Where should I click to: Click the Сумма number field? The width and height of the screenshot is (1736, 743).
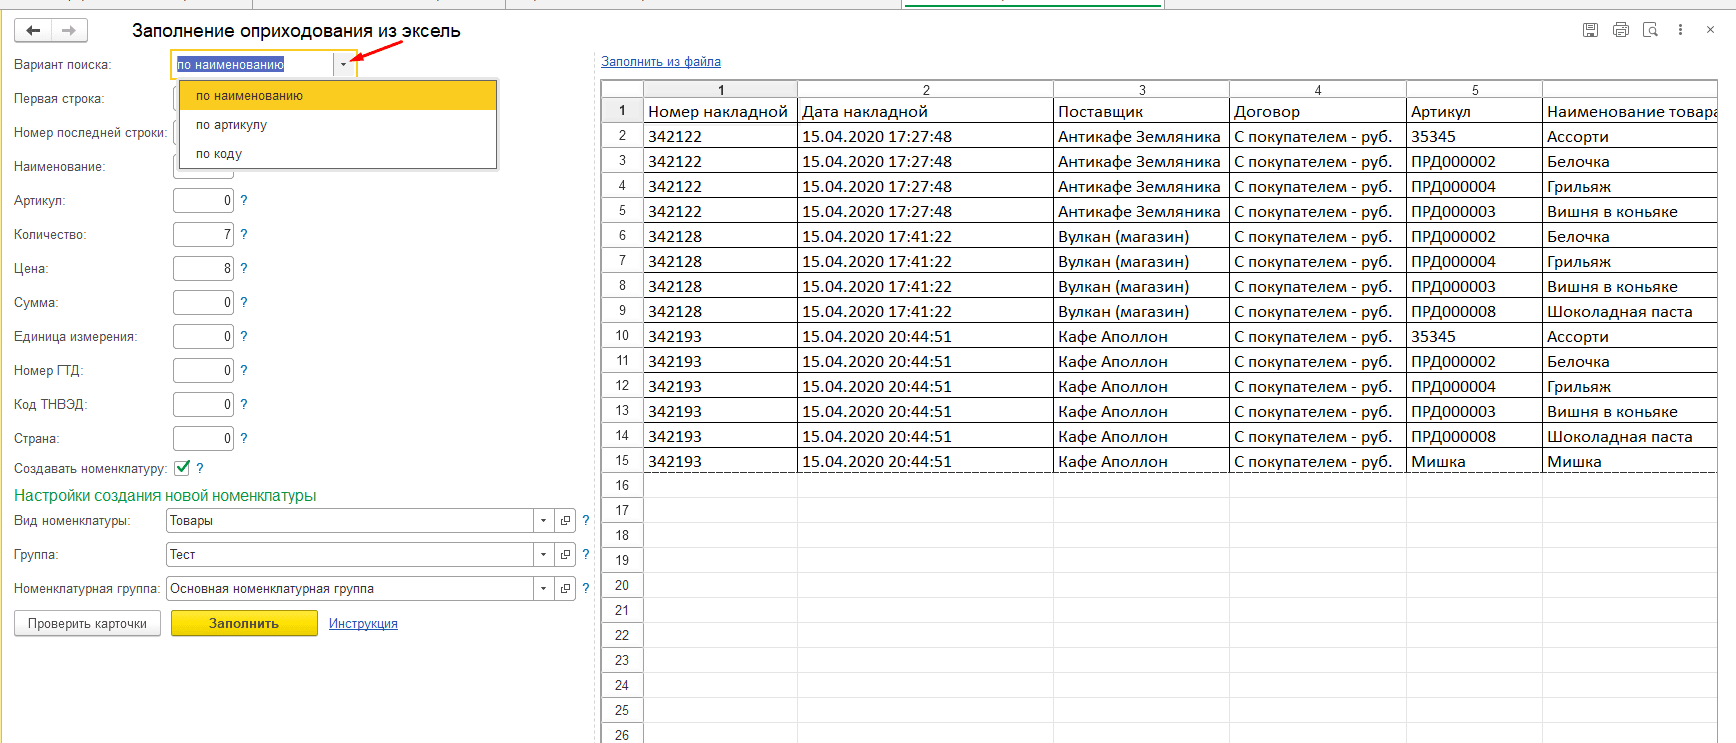(x=203, y=302)
